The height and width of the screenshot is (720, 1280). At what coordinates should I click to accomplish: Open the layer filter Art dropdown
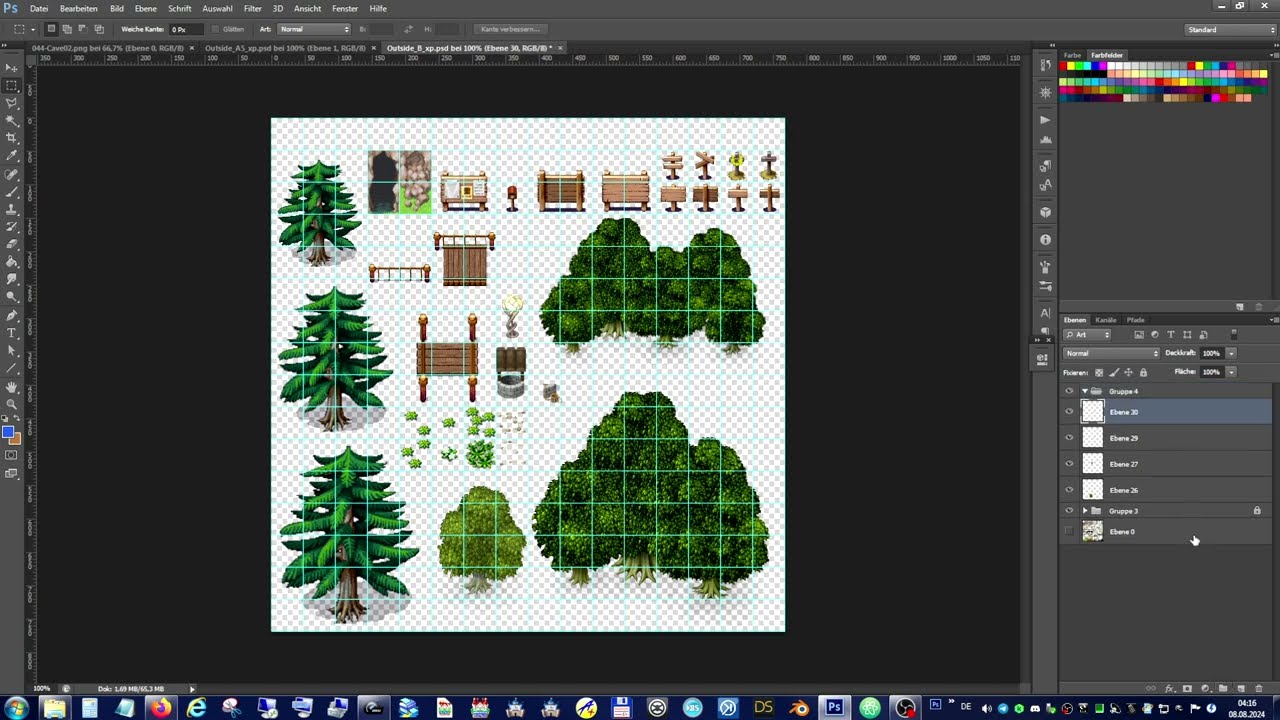tap(1088, 334)
